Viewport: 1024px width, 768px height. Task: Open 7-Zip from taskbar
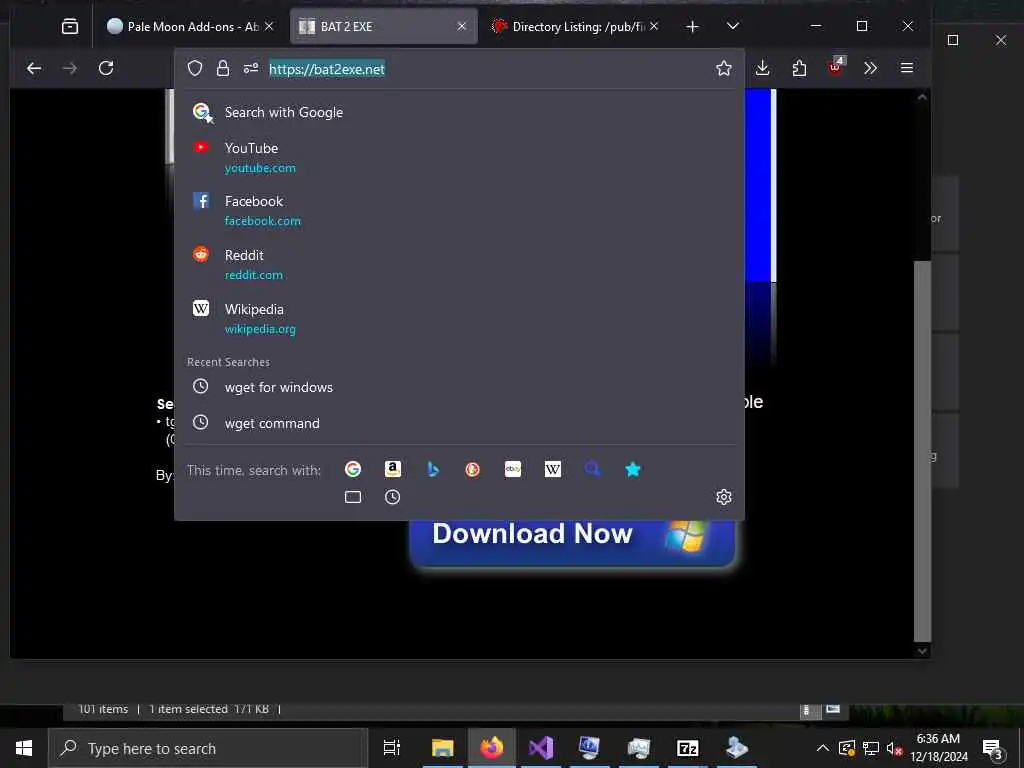click(x=688, y=748)
